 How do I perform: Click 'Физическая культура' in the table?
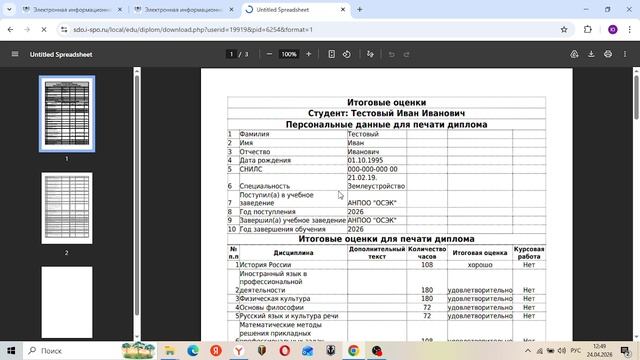coord(275,299)
